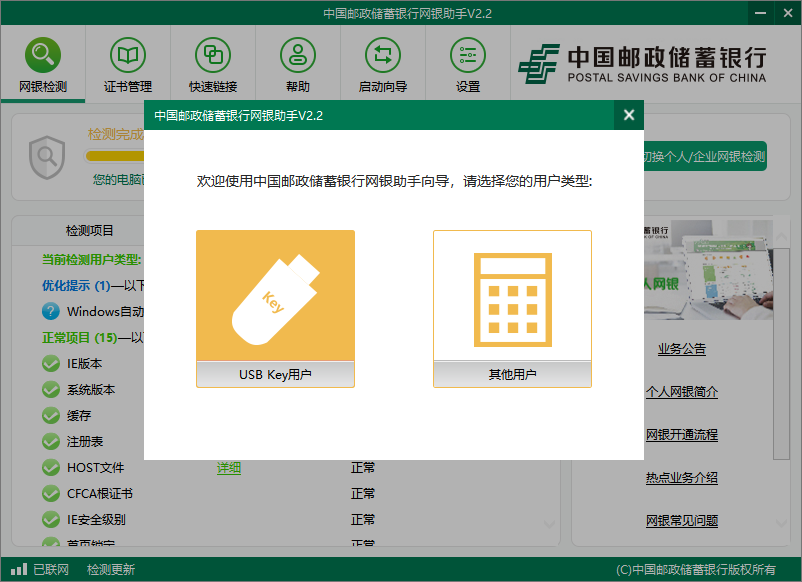This screenshot has height=582, width=802.
Task: Open the 热点业务介绍 link
Action: tap(681, 478)
